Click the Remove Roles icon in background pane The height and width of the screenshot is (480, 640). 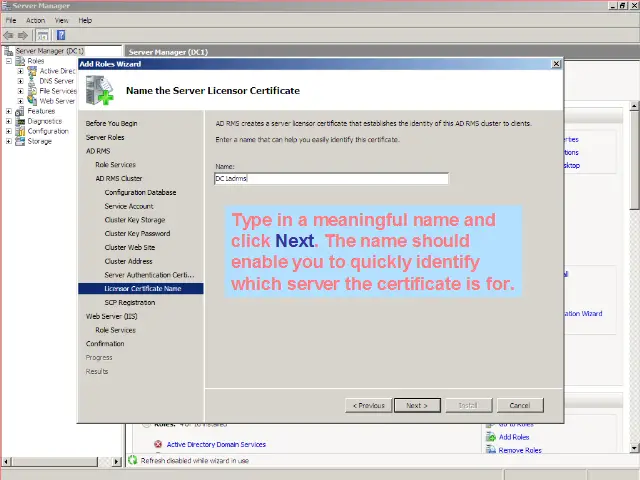[491, 450]
